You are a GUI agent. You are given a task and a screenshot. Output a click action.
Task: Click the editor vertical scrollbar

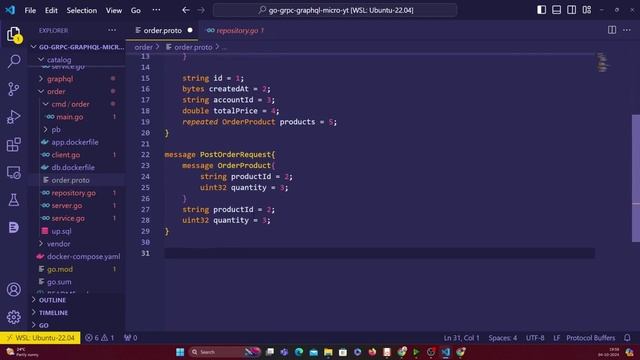[x=636, y=178]
